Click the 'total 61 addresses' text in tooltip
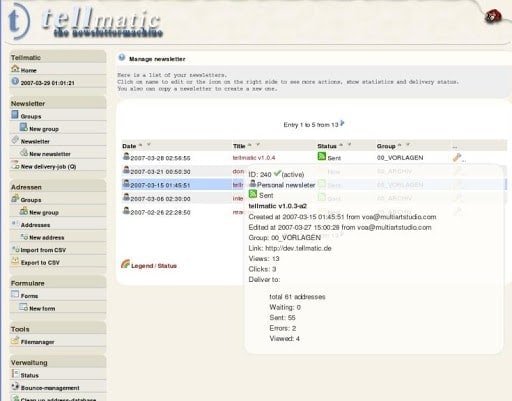Image resolution: width=512 pixels, height=401 pixels. tap(297, 297)
